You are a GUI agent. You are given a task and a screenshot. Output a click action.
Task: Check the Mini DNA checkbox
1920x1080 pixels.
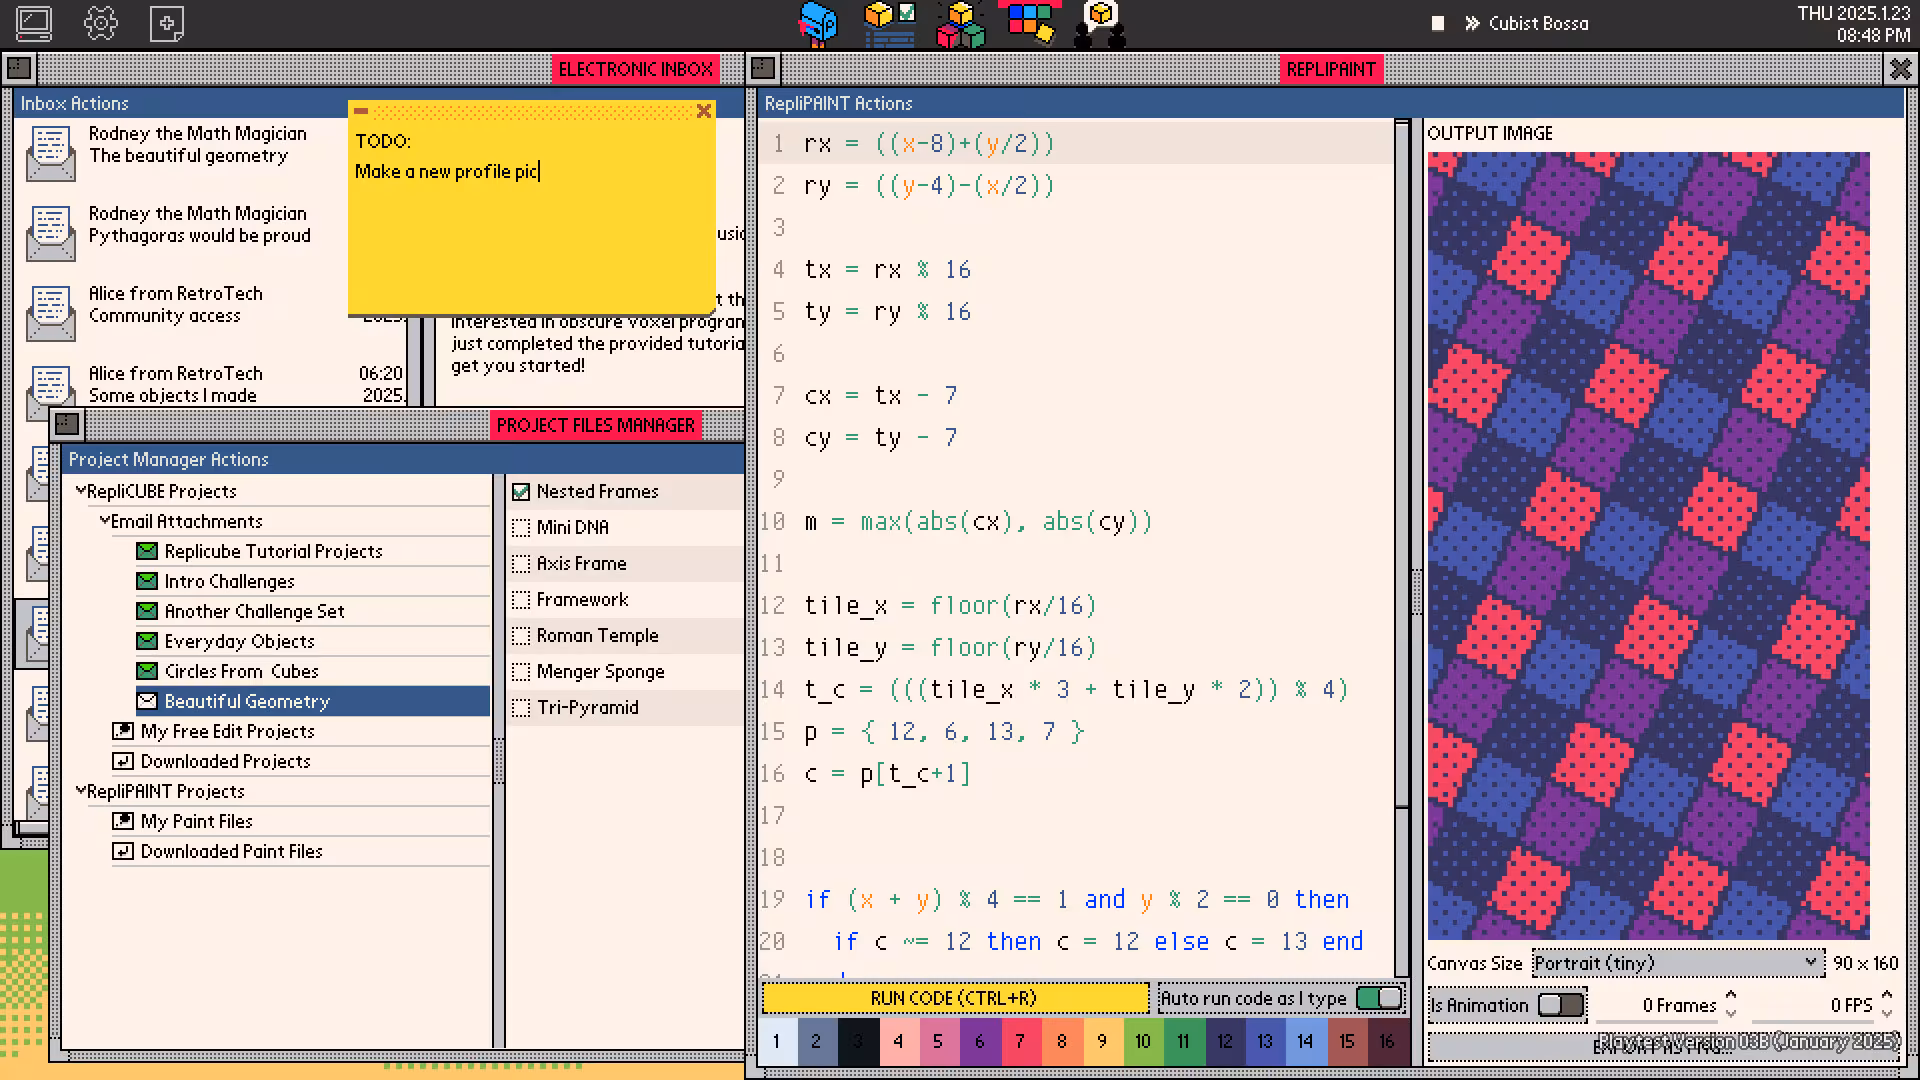(x=521, y=528)
